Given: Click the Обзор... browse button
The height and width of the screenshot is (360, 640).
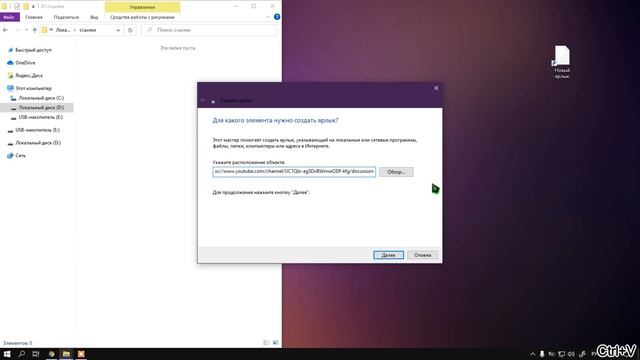Looking at the screenshot, I should click(x=396, y=172).
